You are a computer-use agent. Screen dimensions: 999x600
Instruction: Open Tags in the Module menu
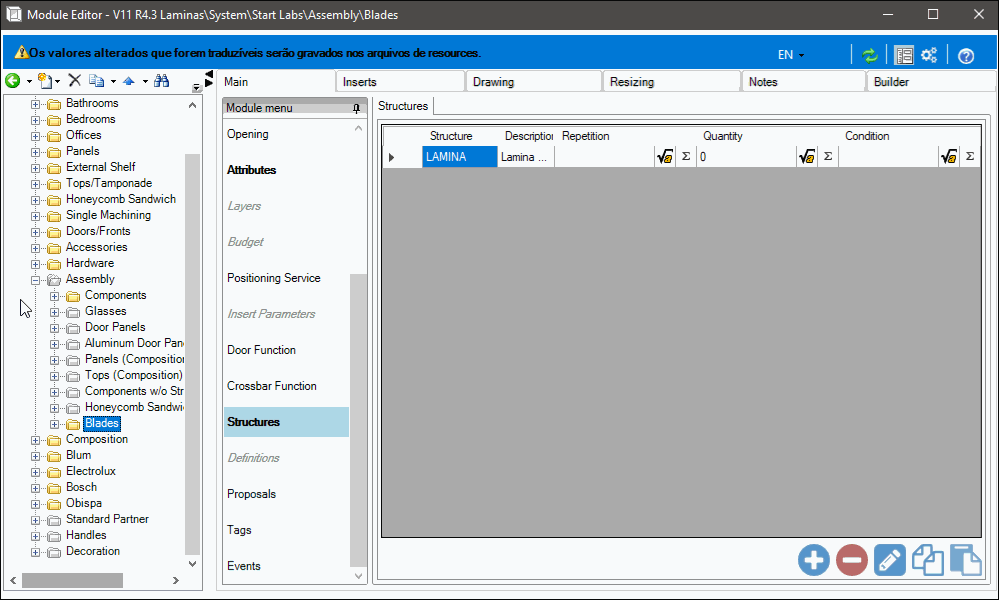click(240, 530)
